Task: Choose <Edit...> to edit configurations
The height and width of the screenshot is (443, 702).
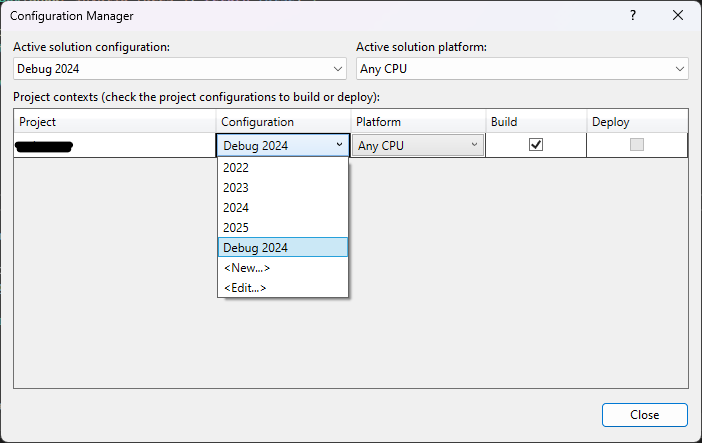Action: tap(283, 288)
